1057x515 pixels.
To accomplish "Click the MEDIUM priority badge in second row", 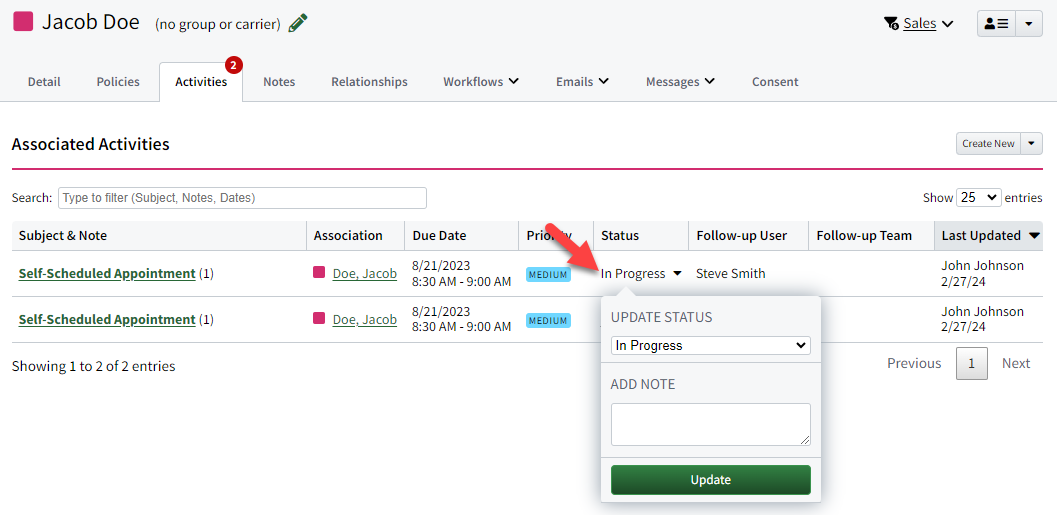I will (x=548, y=320).
